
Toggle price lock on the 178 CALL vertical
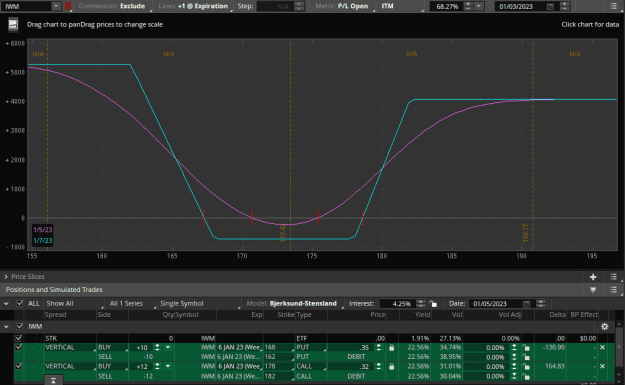[x=391, y=366]
